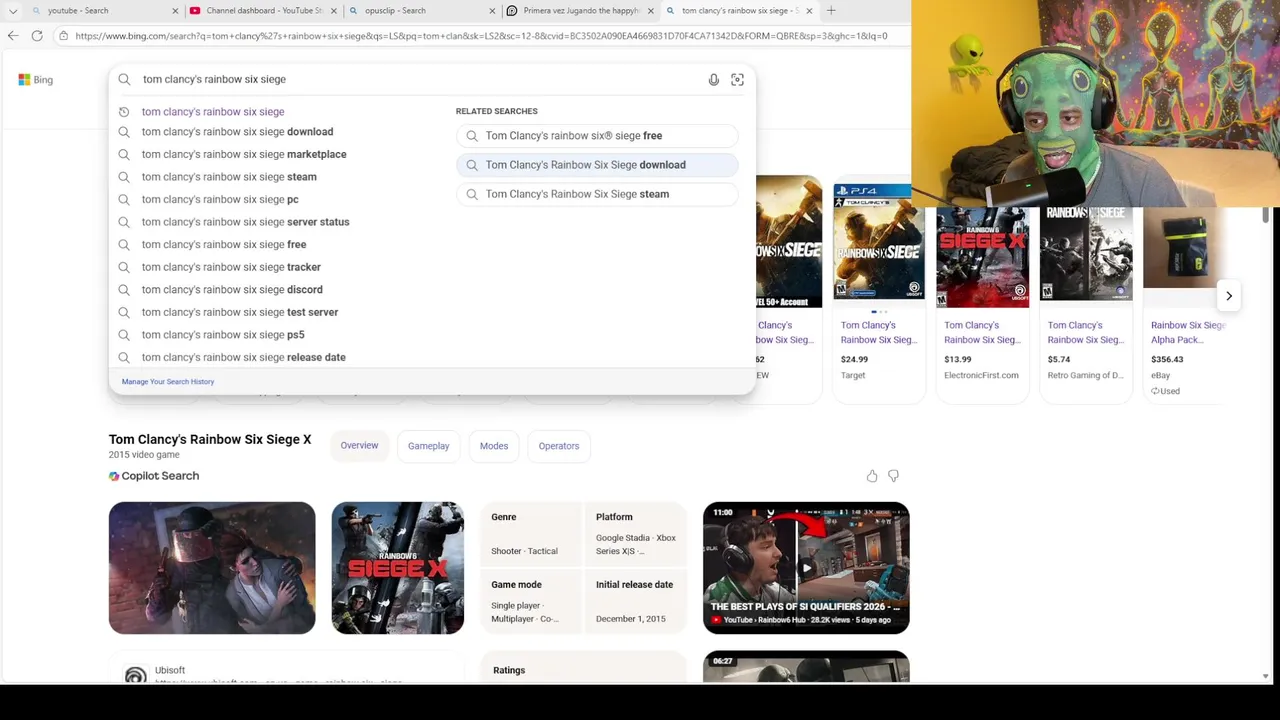Select the Modes tab
Screen dimensions: 1280x720
pos(494,446)
